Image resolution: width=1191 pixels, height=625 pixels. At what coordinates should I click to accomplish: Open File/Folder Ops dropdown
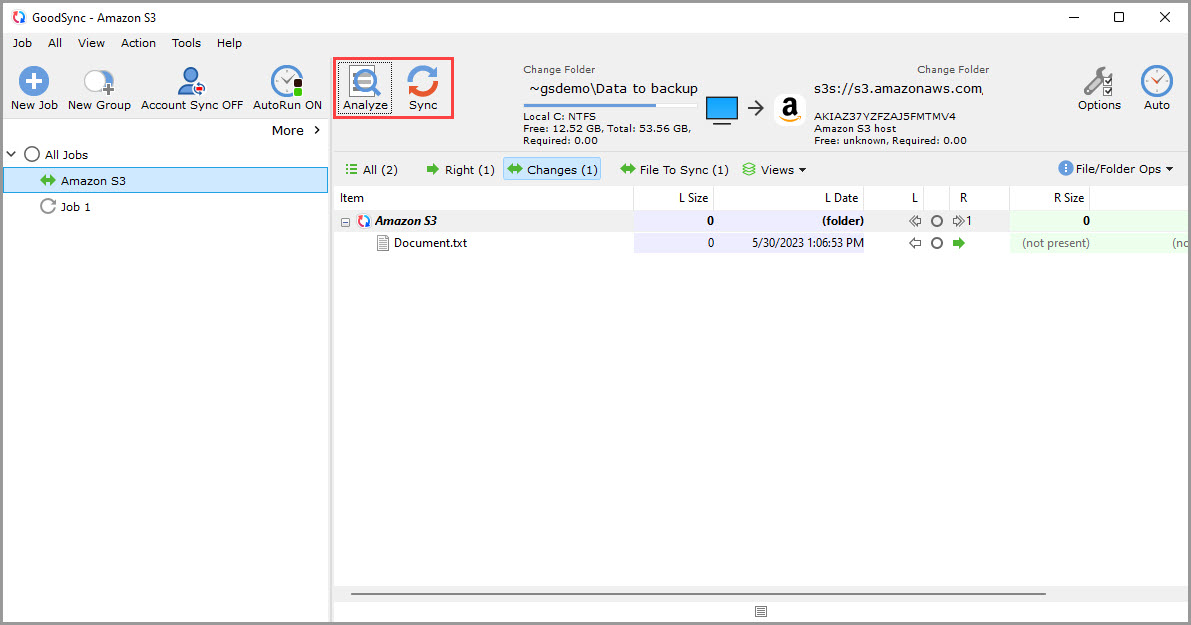tap(1116, 169)
